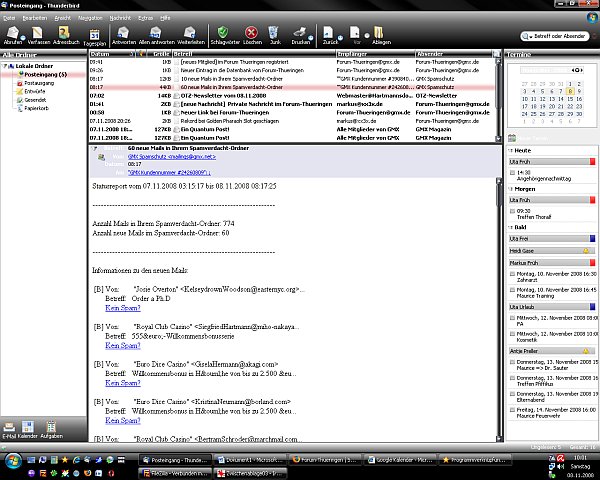This screenshot has height=480, width=600.
Task: Collapse the Morgen section in Termine
Action: pyautogui.click(x=510, y=189)
